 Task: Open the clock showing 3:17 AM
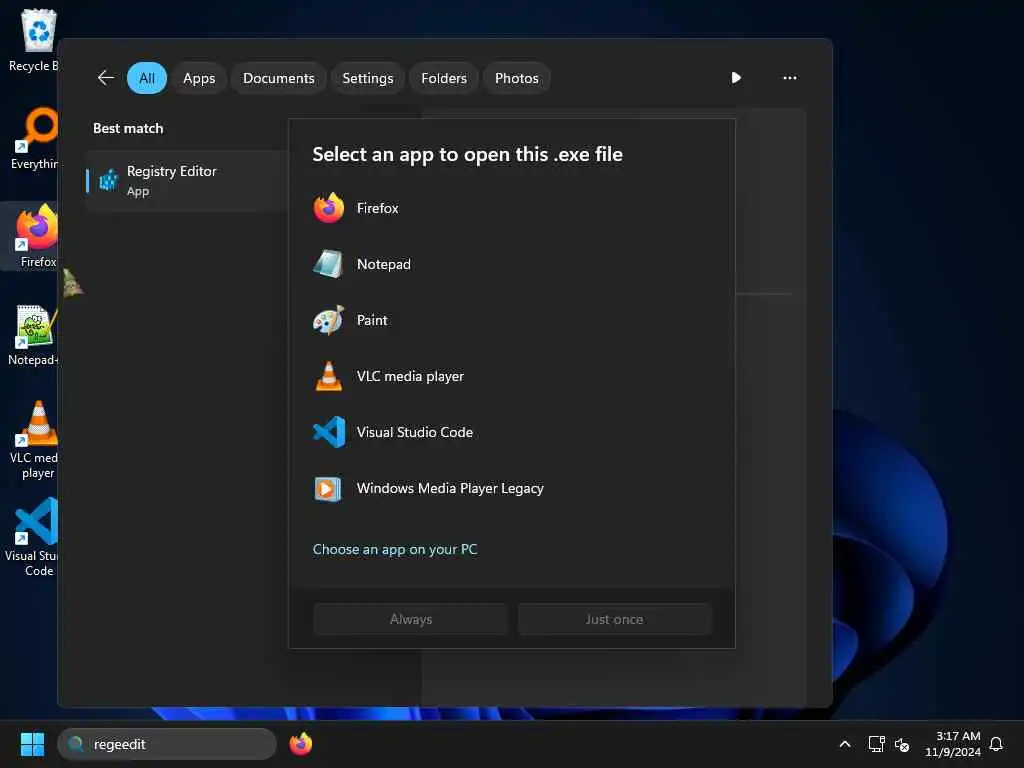[953, 744]
